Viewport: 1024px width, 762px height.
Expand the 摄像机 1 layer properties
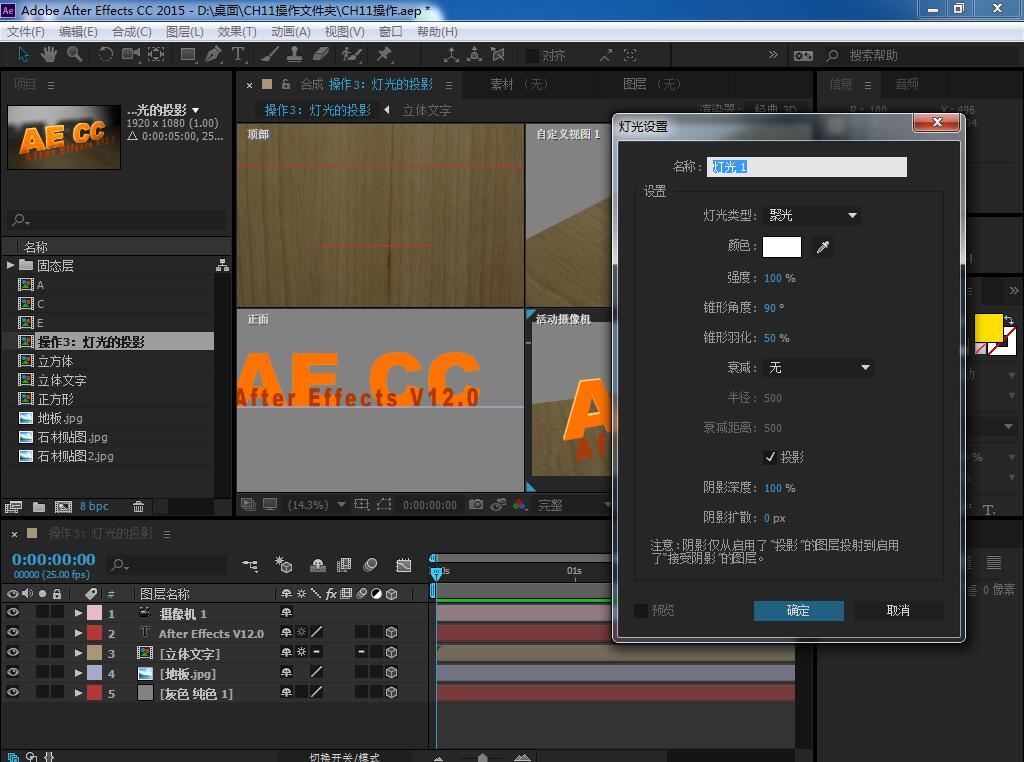pyautogui.click(x=78, y=613)
